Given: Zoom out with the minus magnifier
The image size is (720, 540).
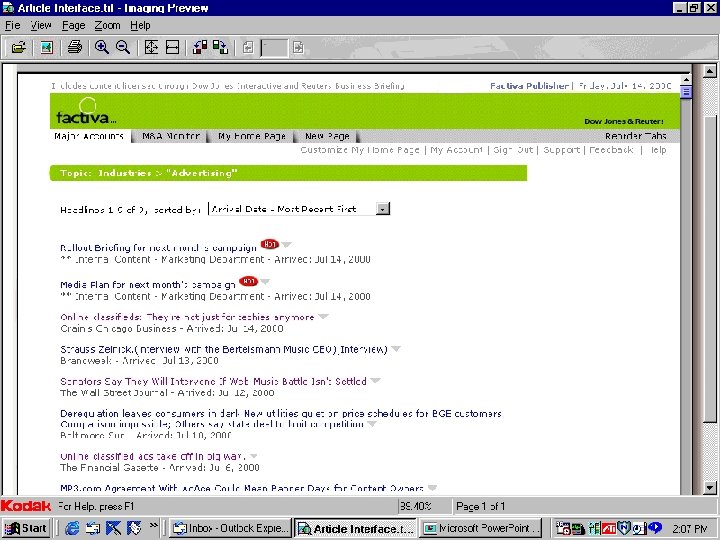Looking at the screenshot, I should 123,47.
